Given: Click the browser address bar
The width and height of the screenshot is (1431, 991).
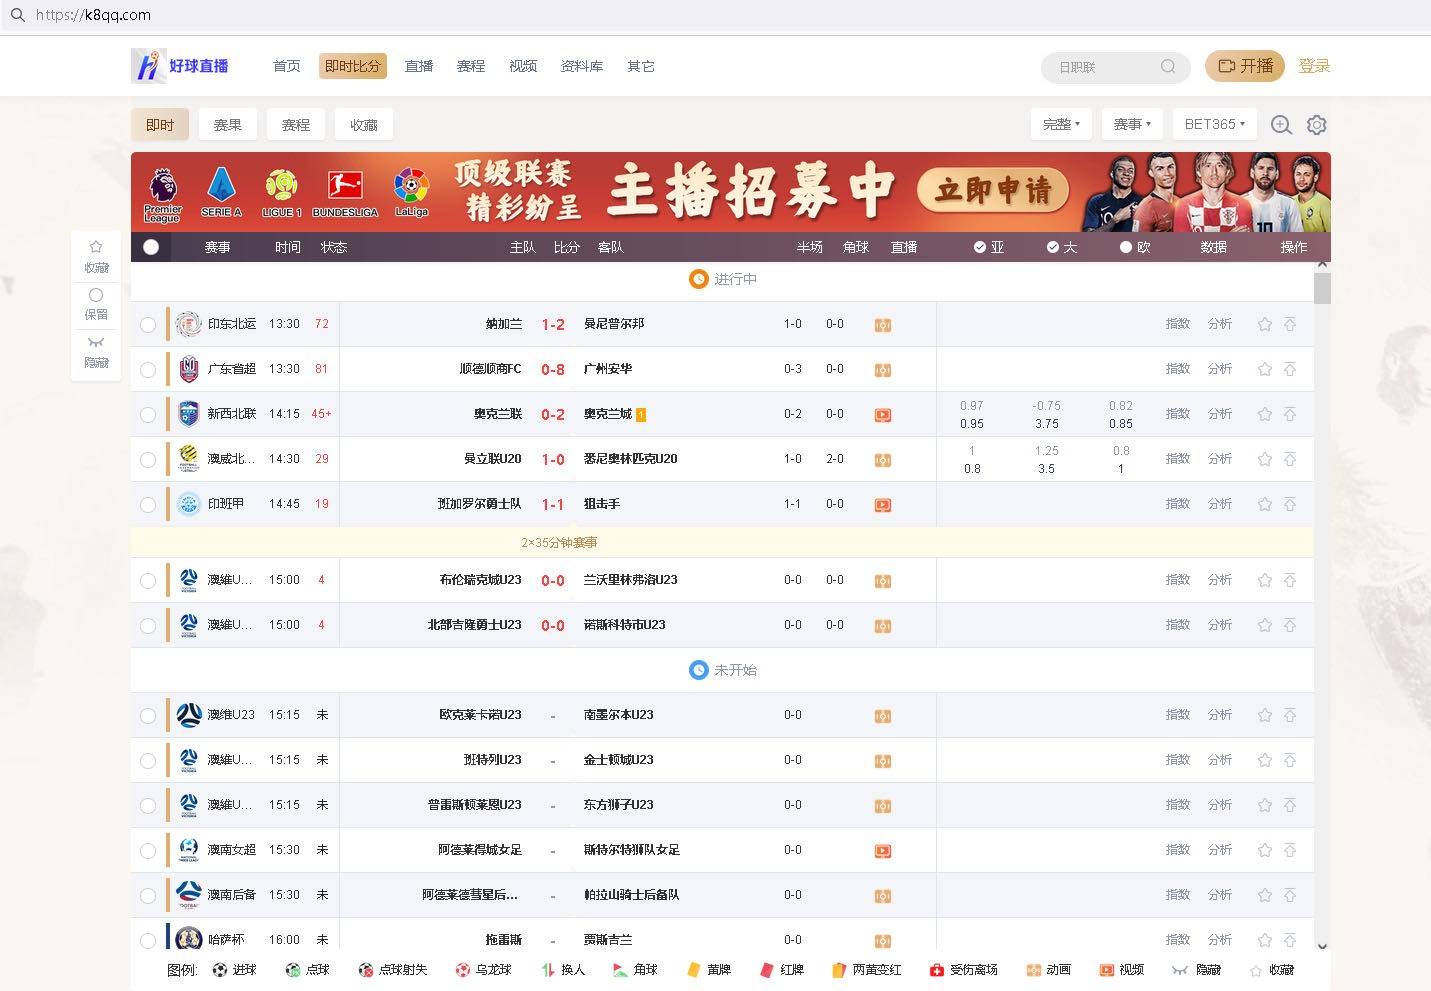Looking at the screenshot, I should click(715, 15).
